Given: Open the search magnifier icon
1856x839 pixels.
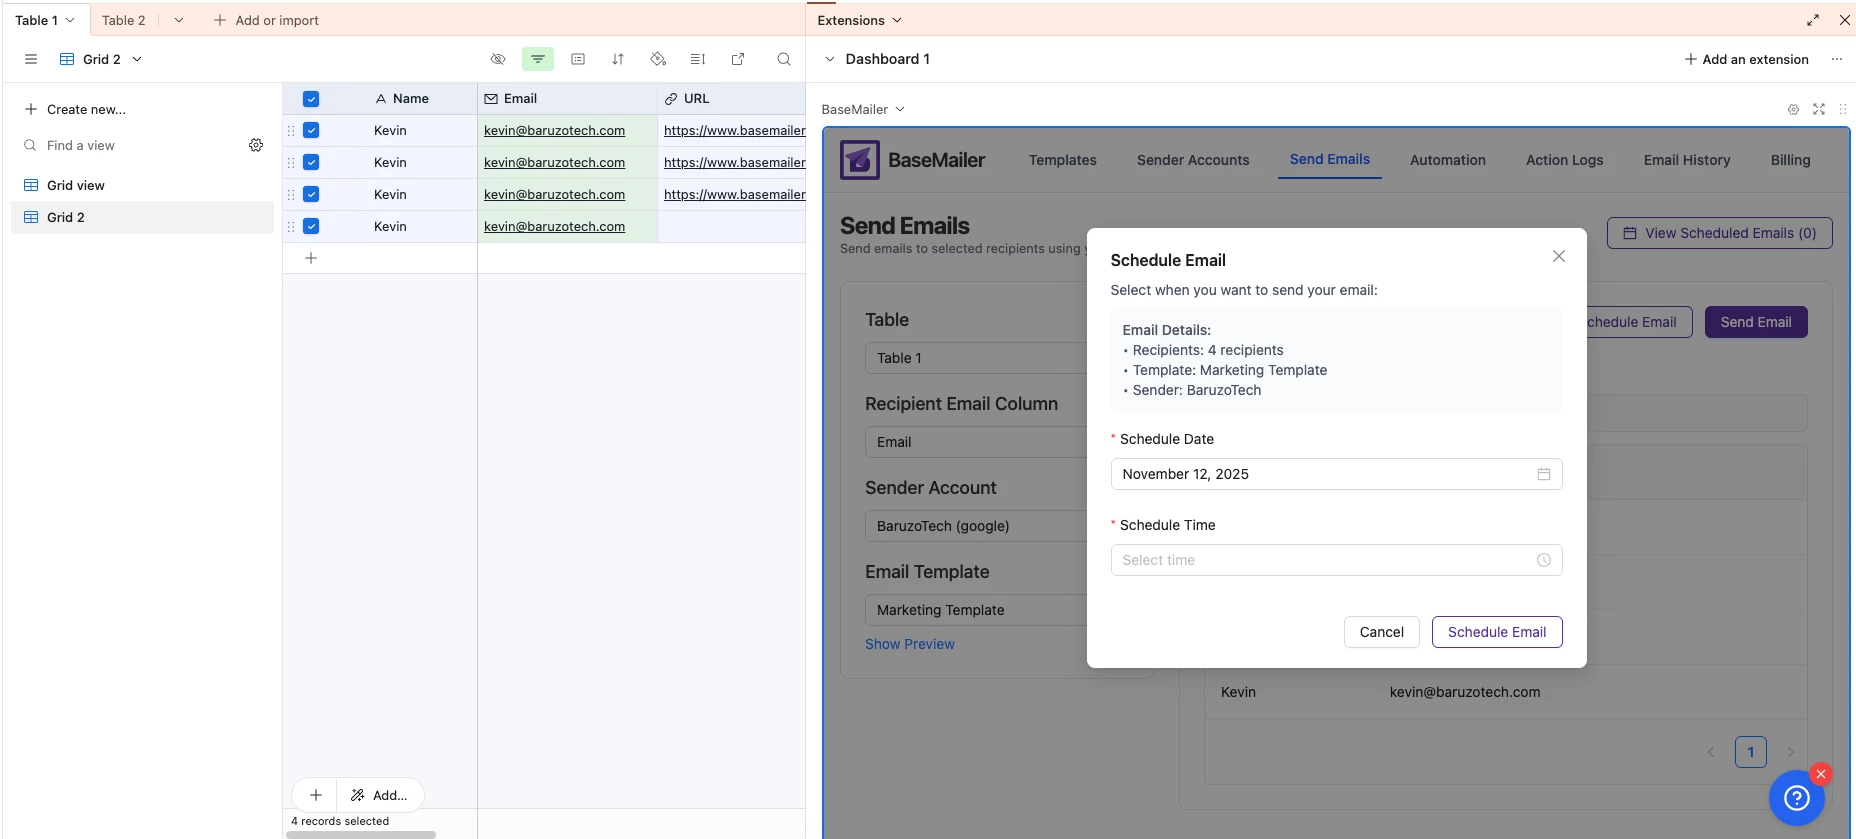Looking at the screenshot, I should [x=784, y=59].
